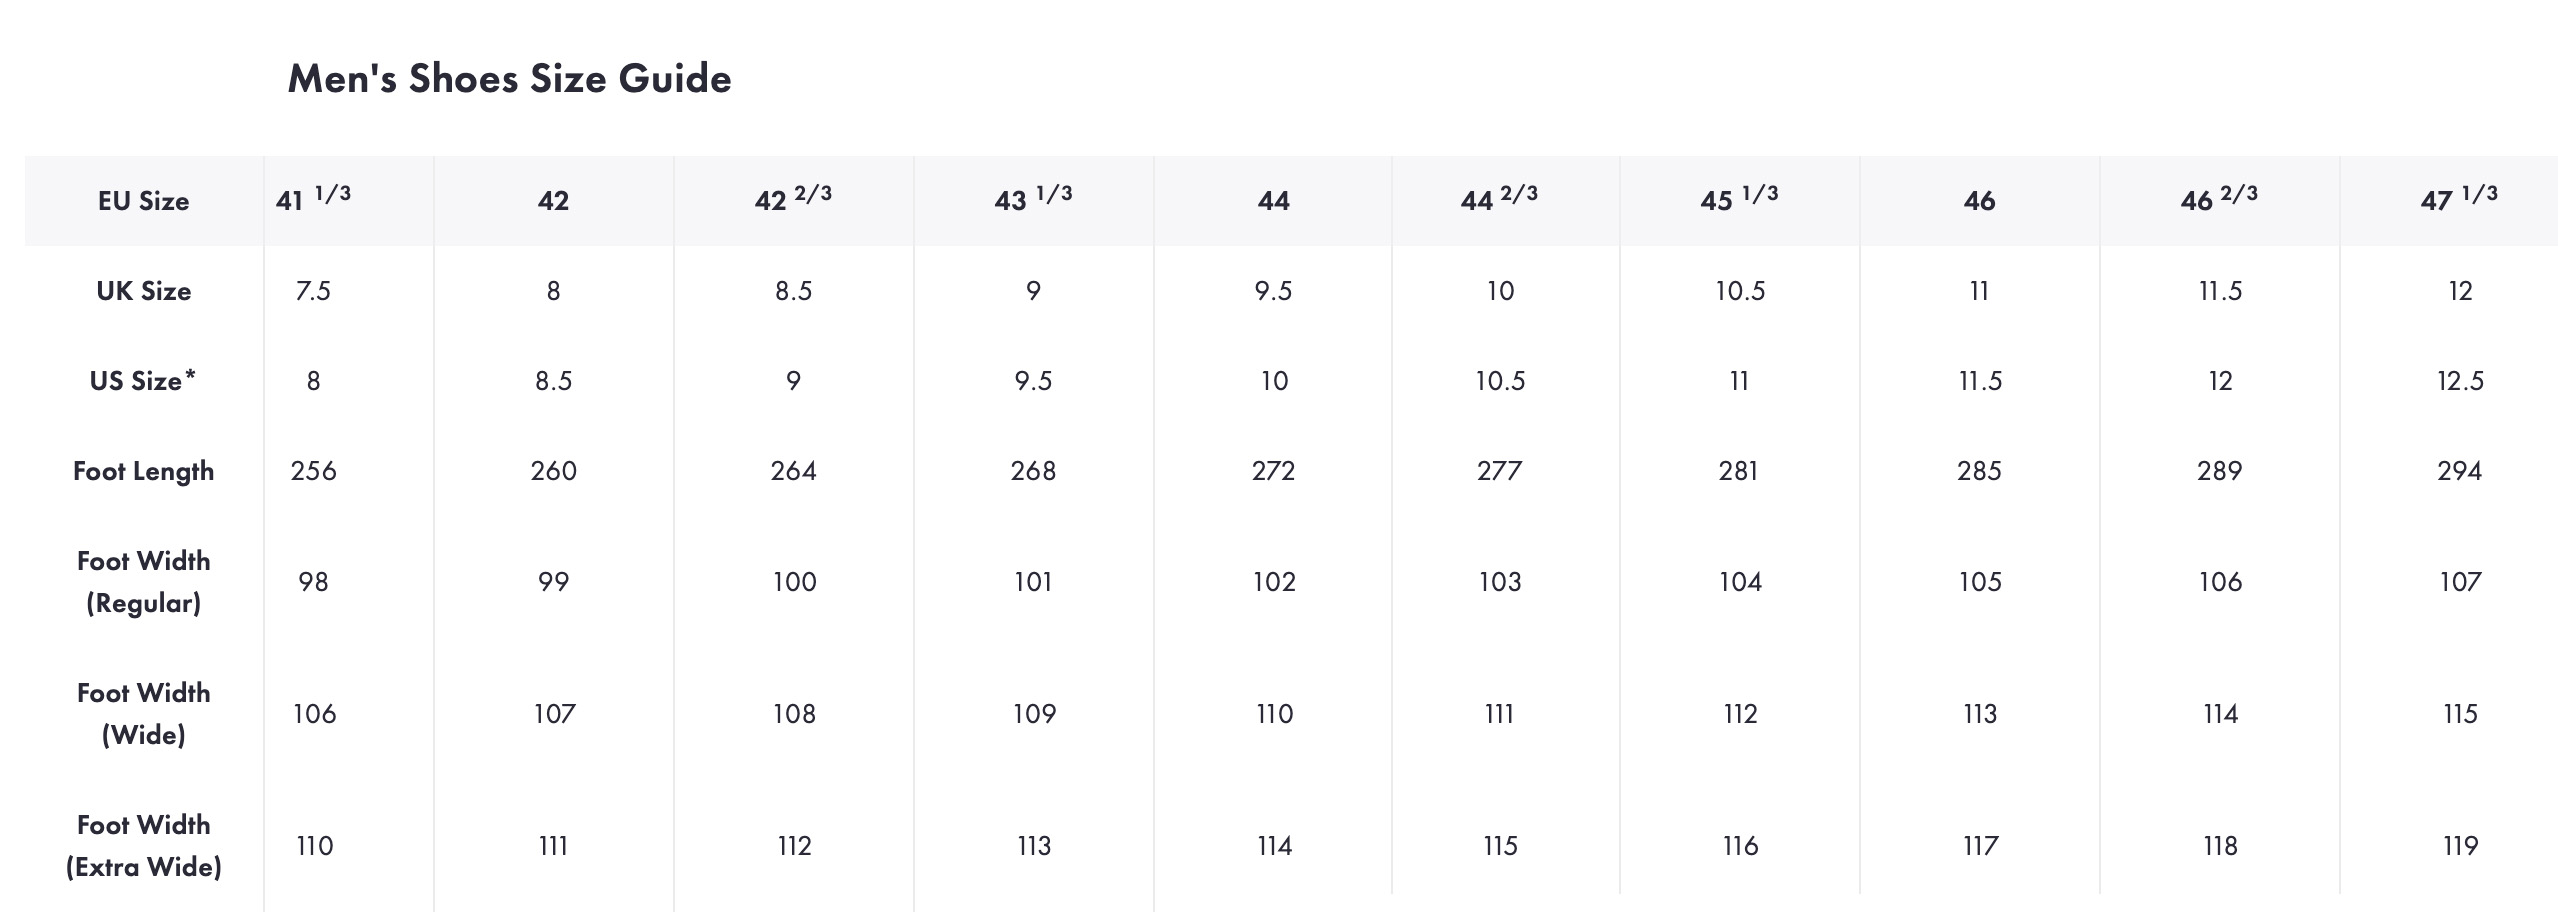Click foot length 294 cell
This screenshot has width=2558, height=920.
point(2459,471)
